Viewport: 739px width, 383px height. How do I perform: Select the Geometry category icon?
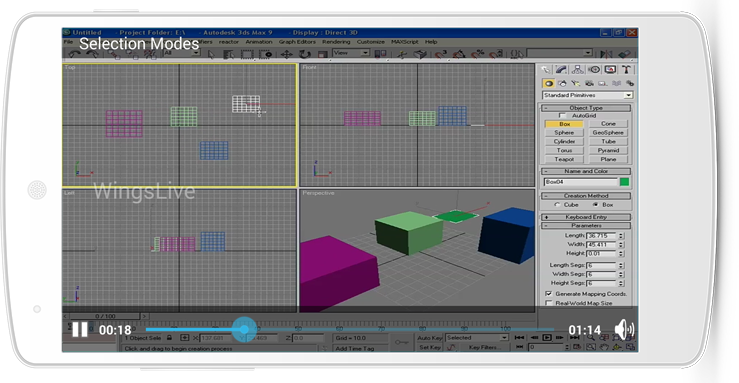pyautogui.click(x=548, y=83)
